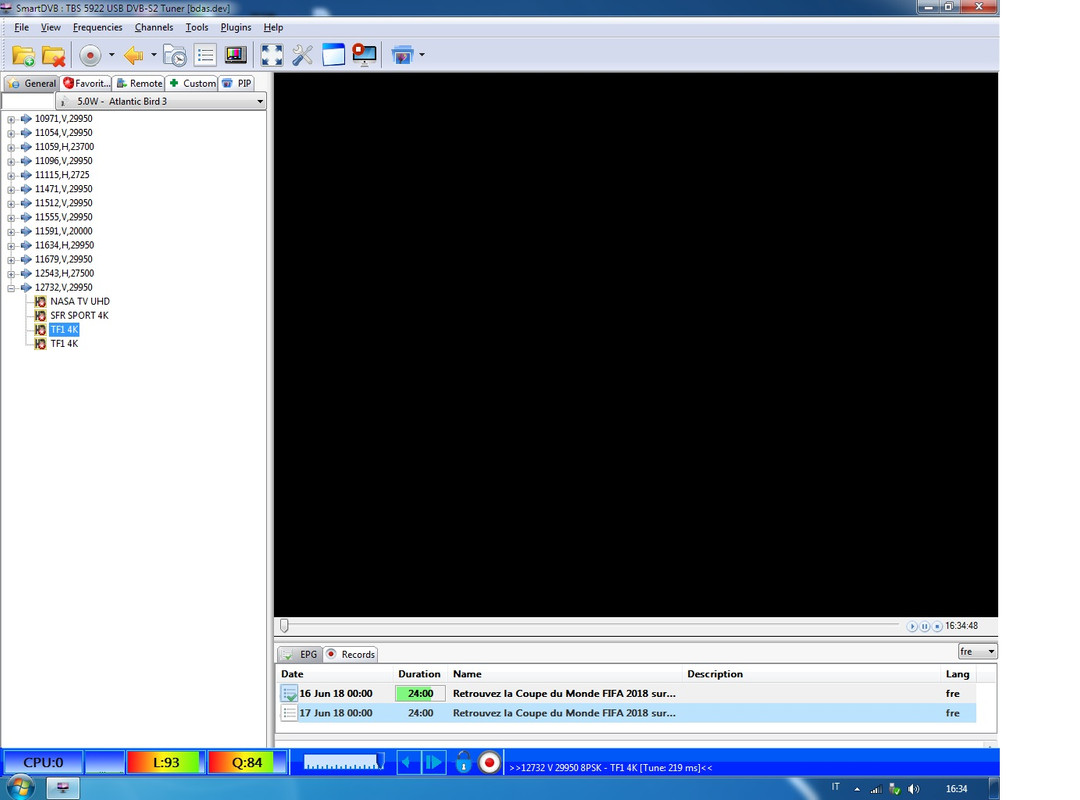Expand the 11471,V,29950 transponder node

(x=11, y=189)
